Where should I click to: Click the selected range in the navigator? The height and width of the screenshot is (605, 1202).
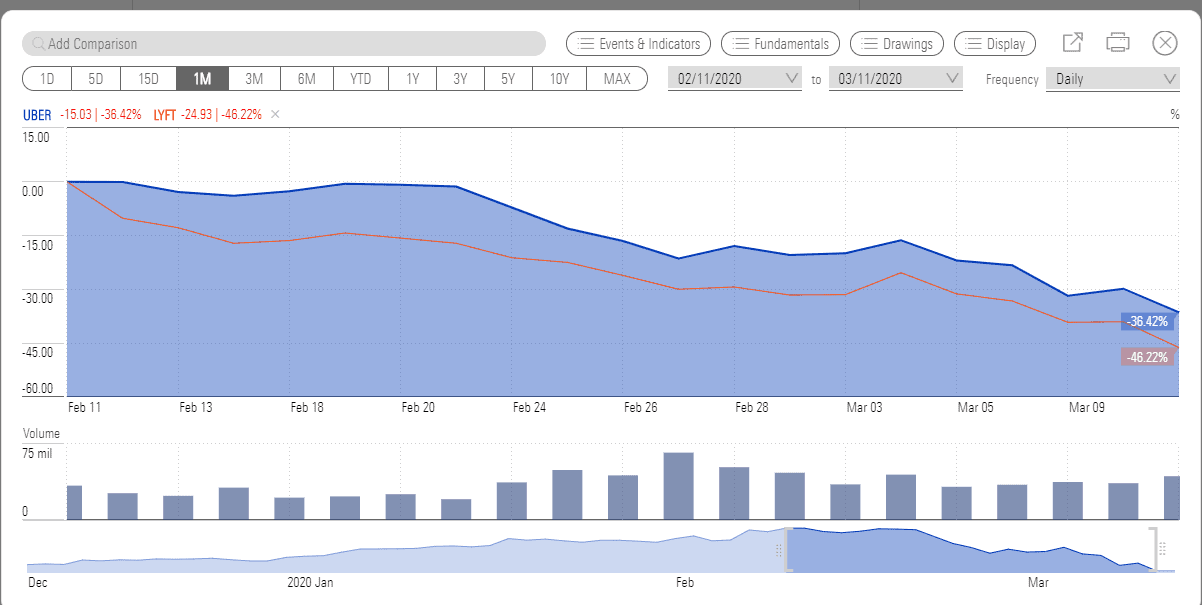click(x=972, y=549)
